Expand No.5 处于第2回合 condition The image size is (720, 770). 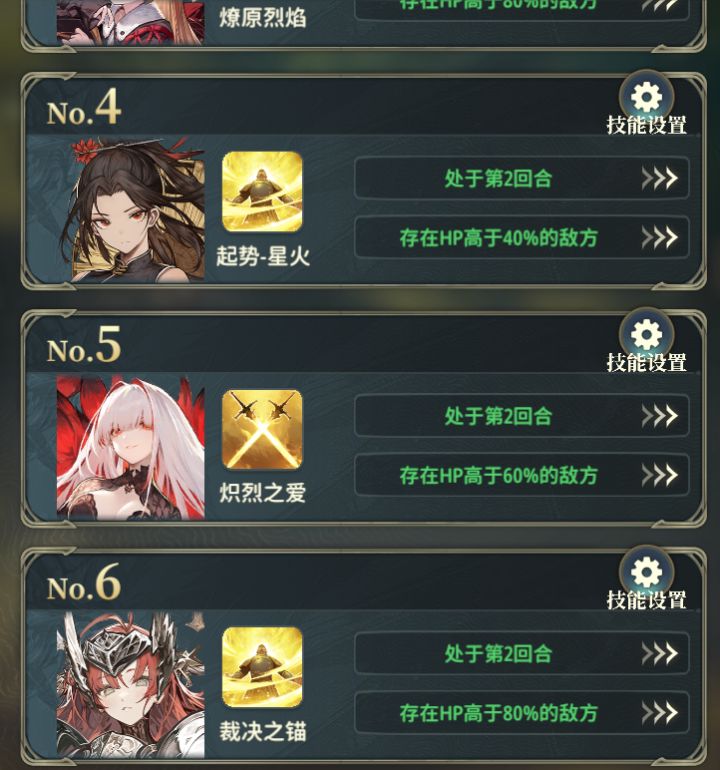coord(522,416)
